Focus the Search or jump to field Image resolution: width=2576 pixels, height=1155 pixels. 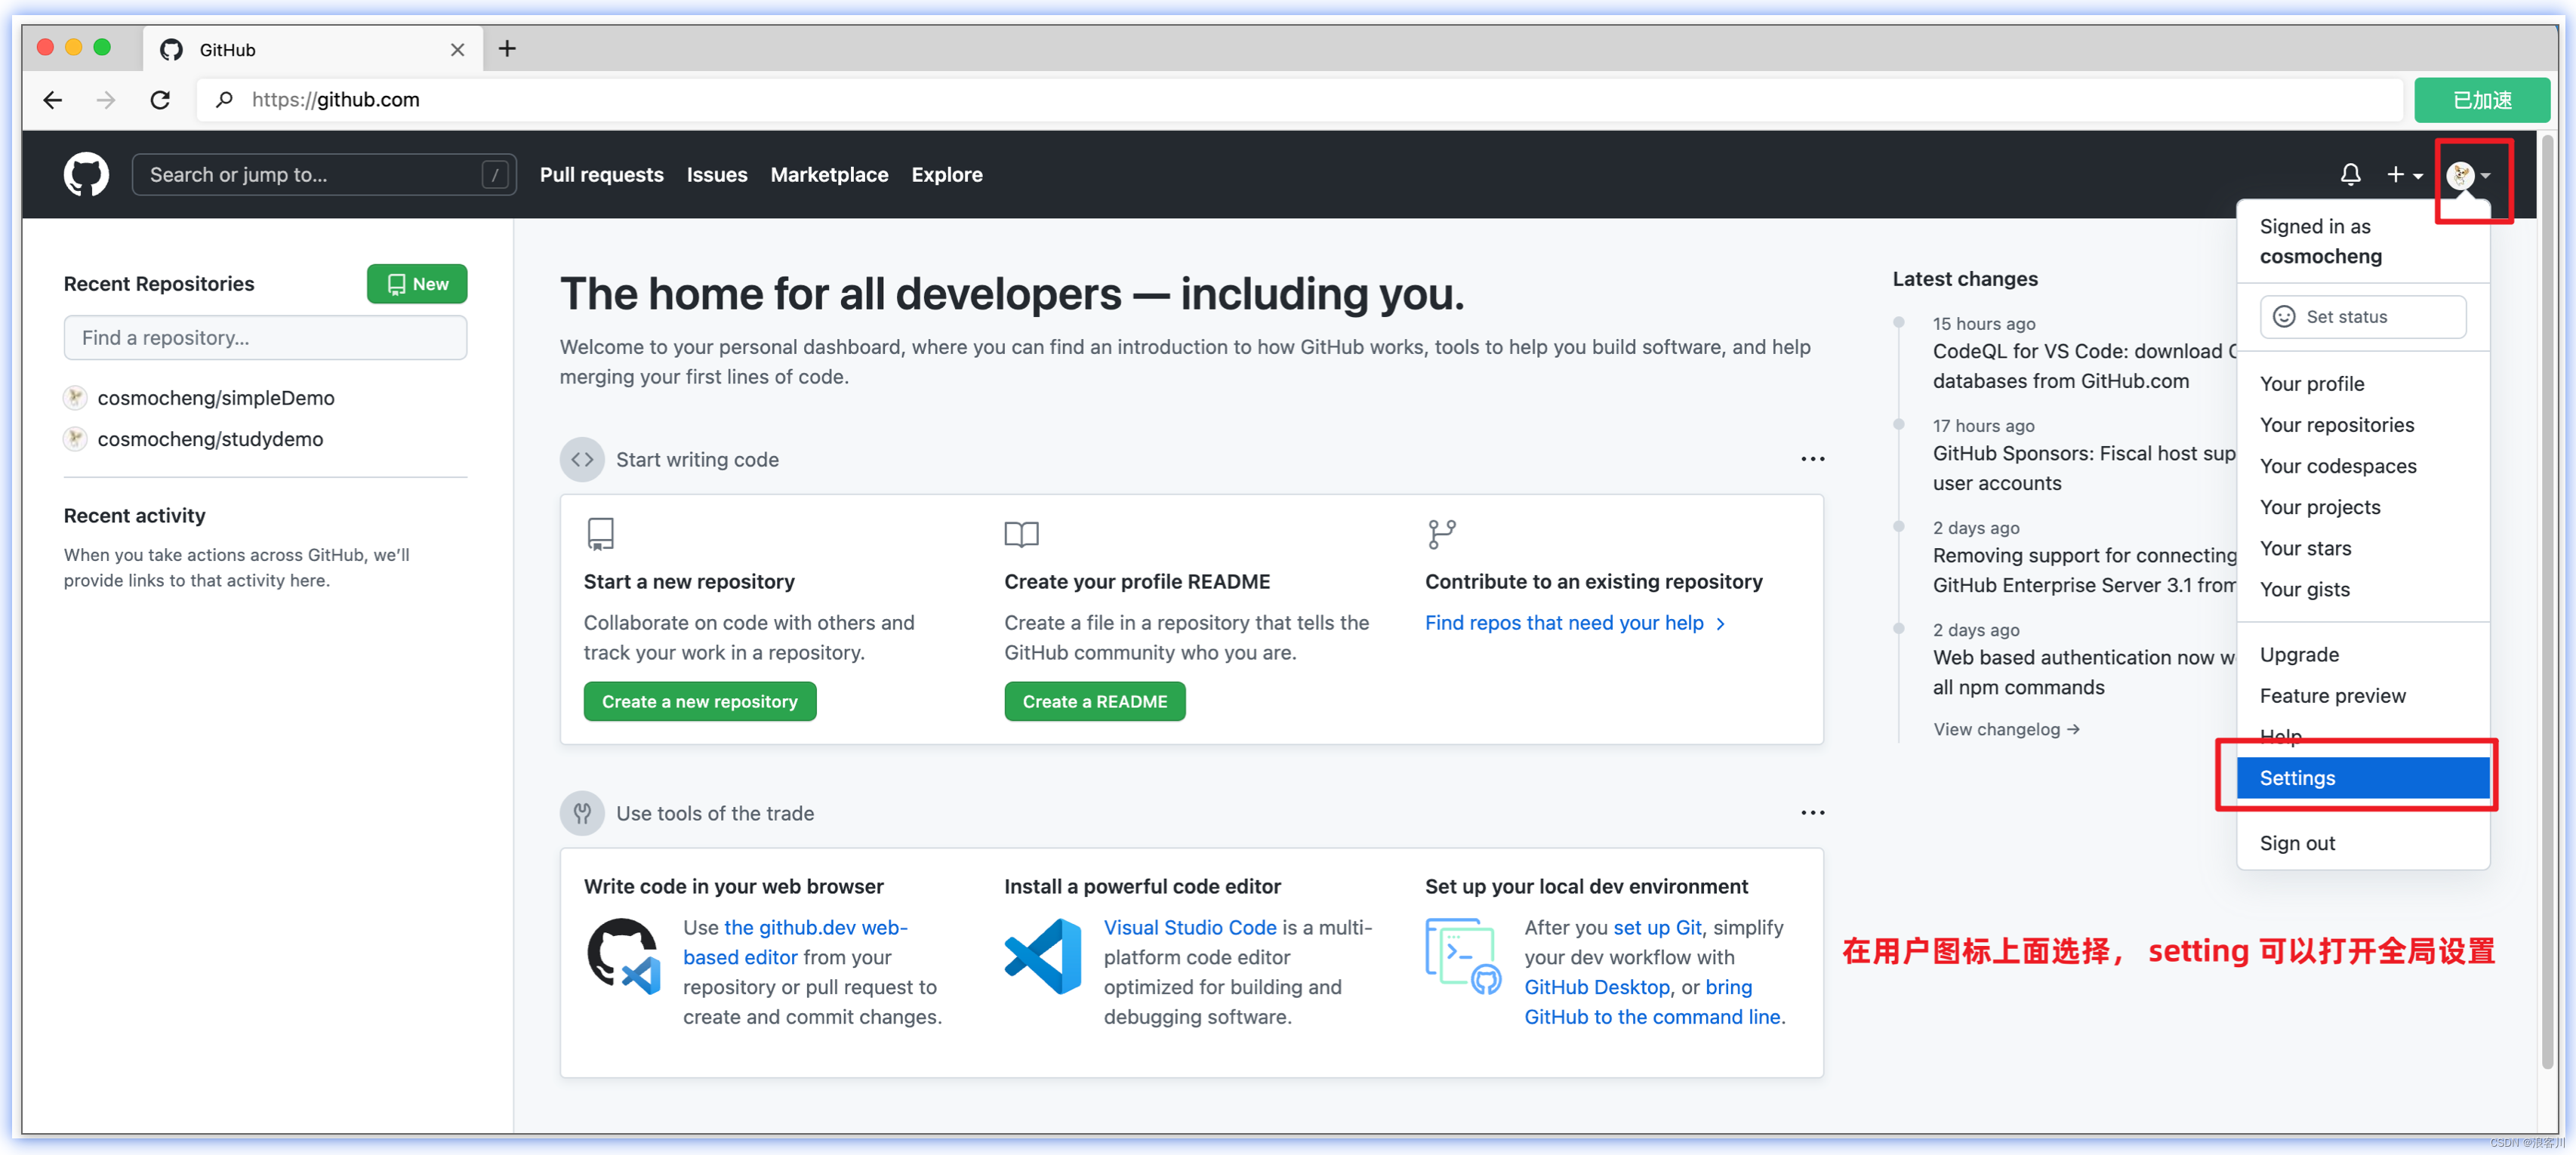[324, 175]
